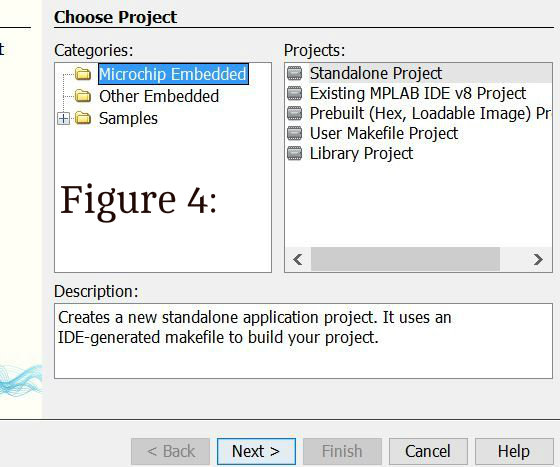Select the Microchip Embedded category
This screenshot has height=467, width=560.
pyautogui.click(x=173, y=74)
